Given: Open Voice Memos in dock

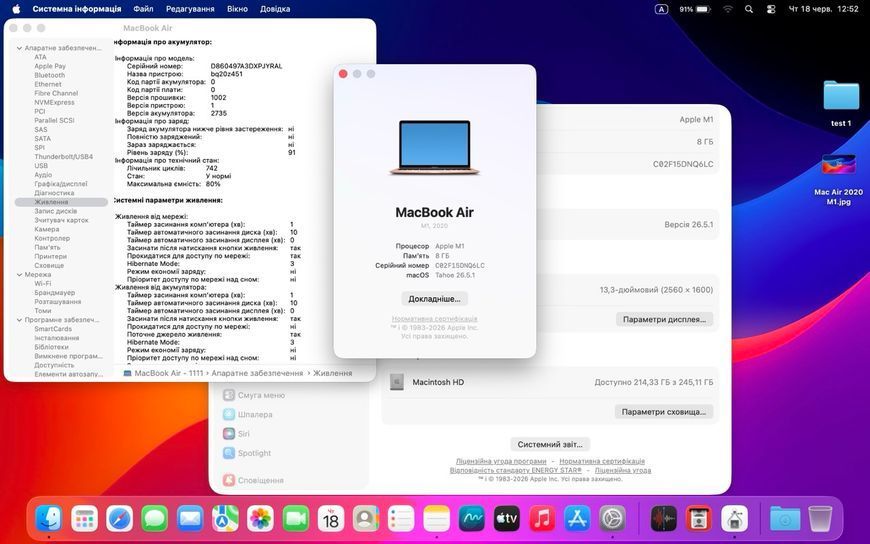Looking at the screenshot, I should pos(664,520).
